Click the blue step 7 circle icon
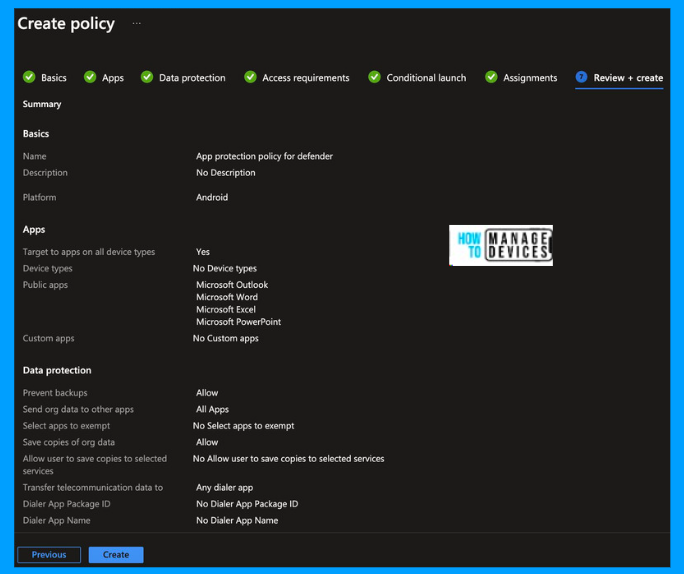 [581, 77]
